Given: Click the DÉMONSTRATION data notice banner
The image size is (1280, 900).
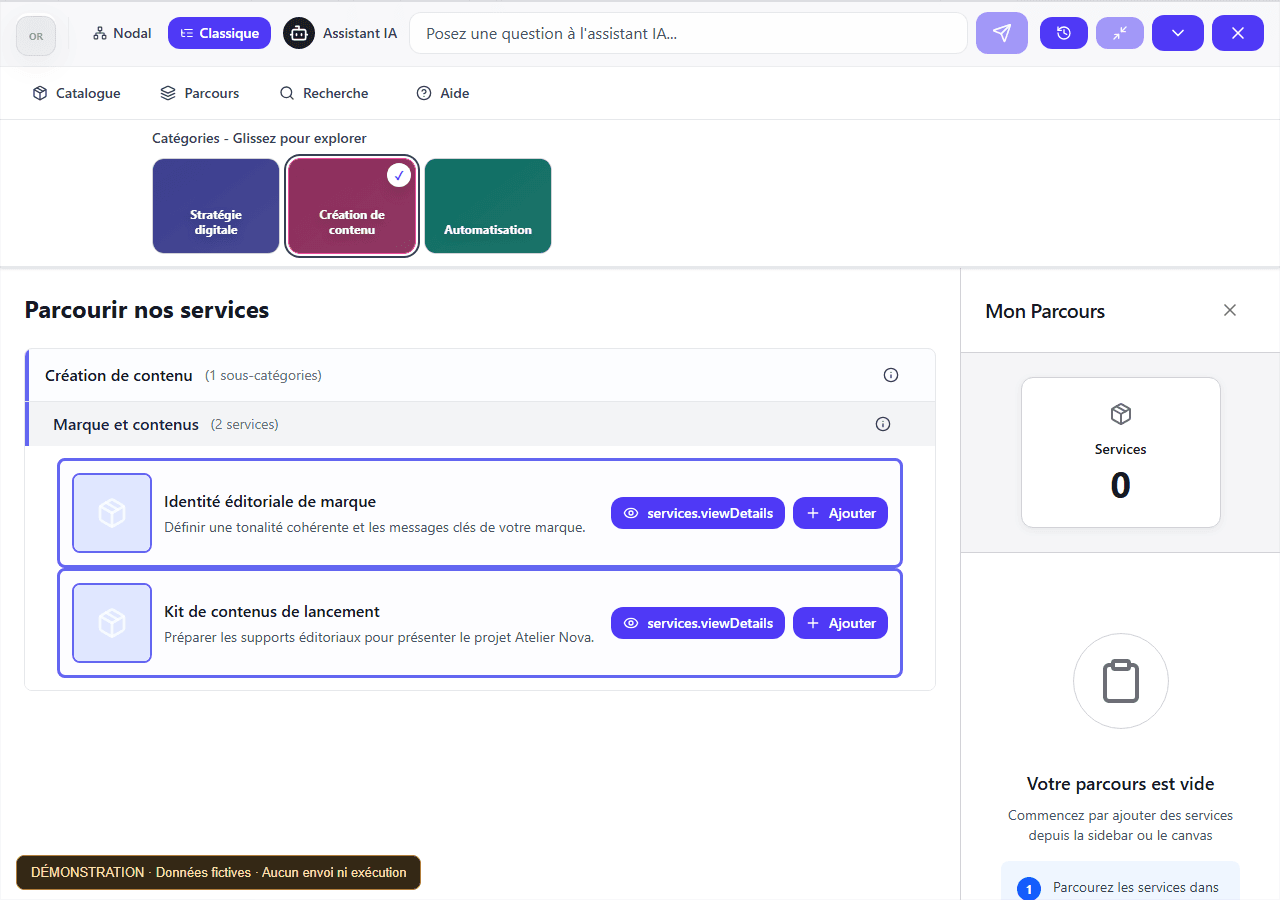Looking at the screenshot, I should click(x=219, y=872).
